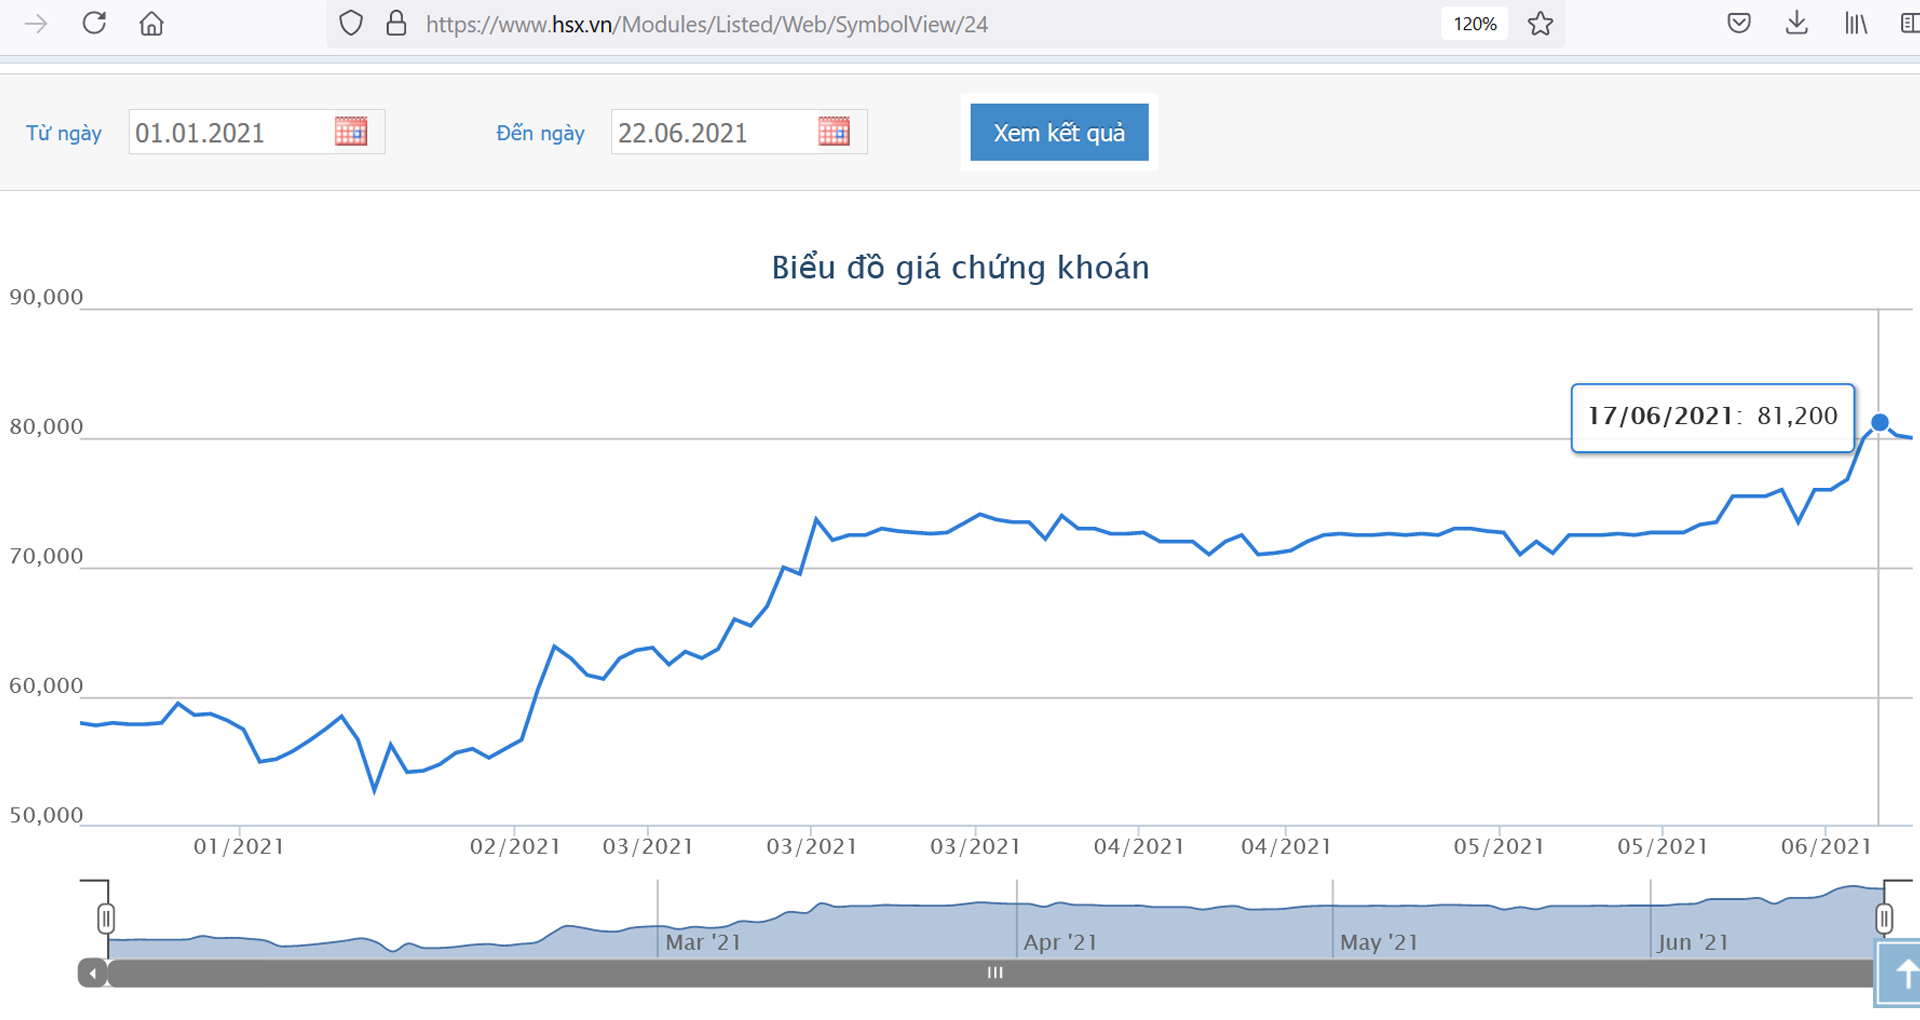Click the left range navigator handle

(106, 918)
